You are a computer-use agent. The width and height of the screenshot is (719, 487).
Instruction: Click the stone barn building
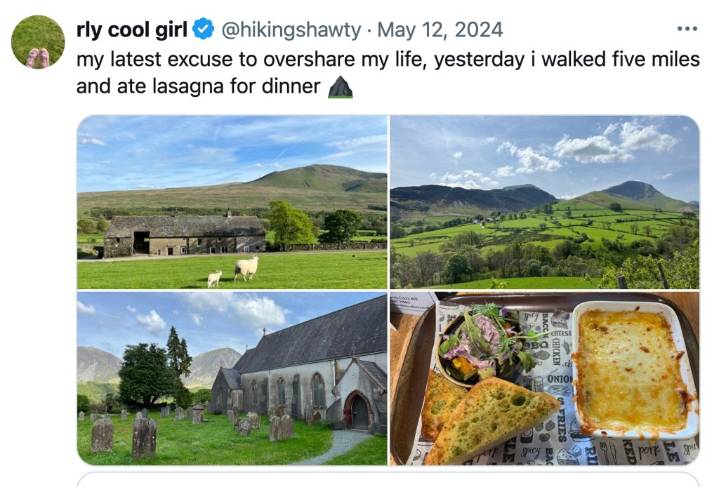tap(185, 236)
